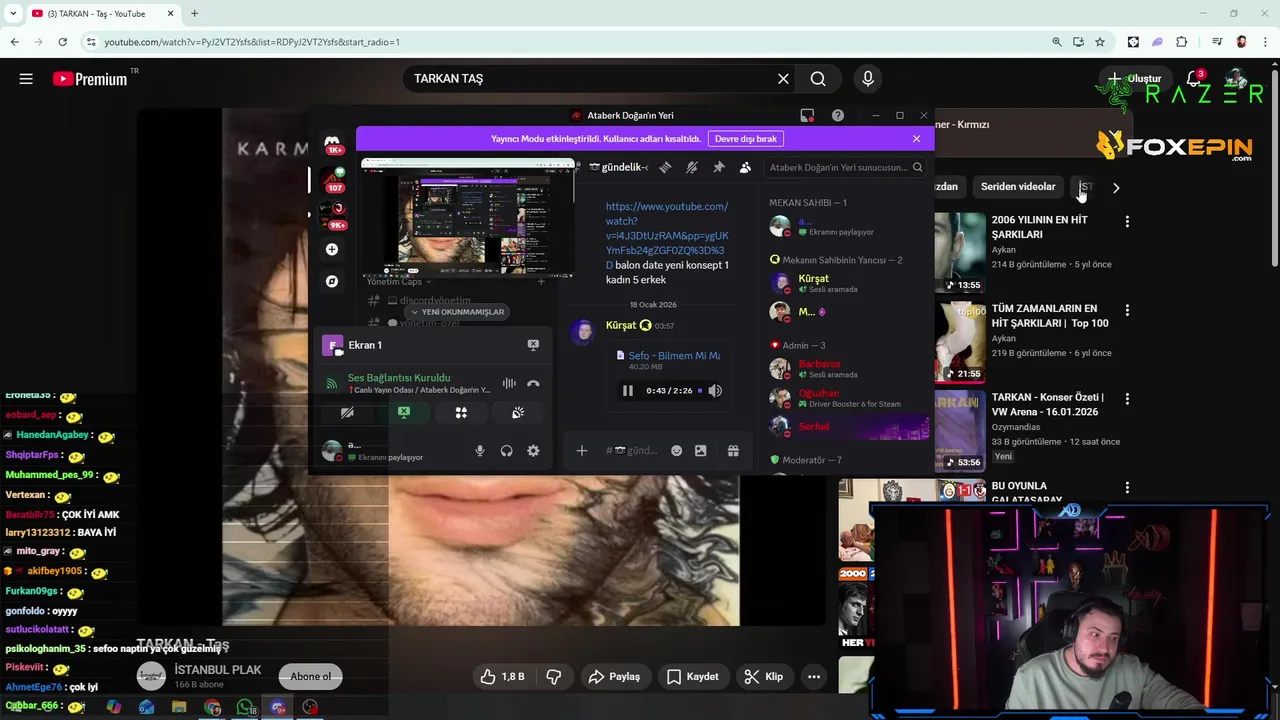
Task: Open the youtube.com link in Discord chat
Action: [667, 235]
